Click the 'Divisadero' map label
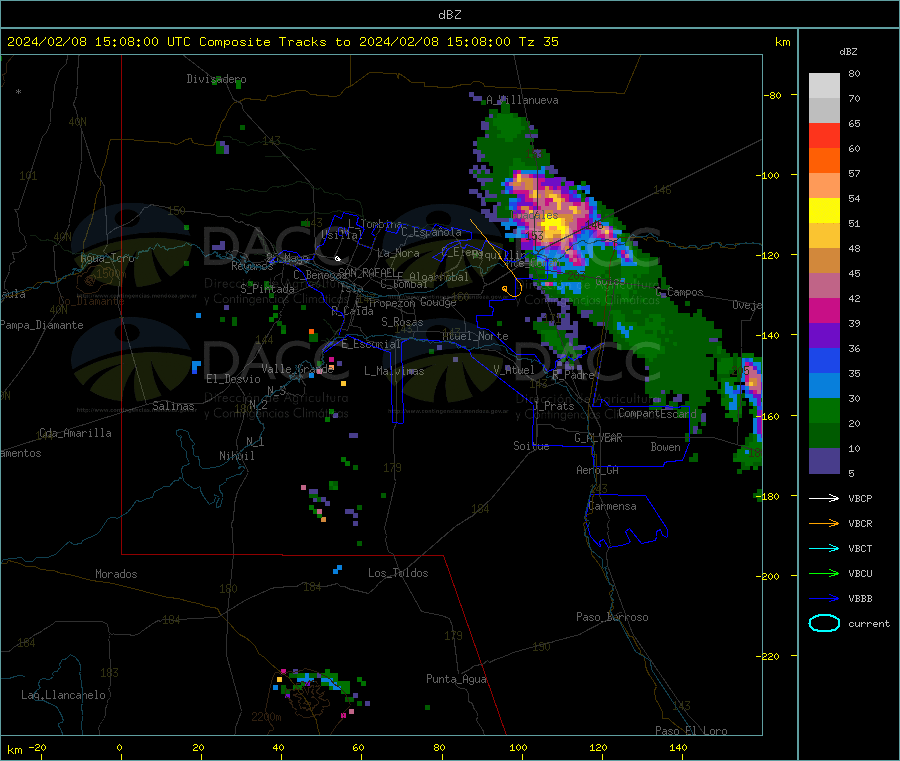 pyautogui.click(x=216, y=79)
